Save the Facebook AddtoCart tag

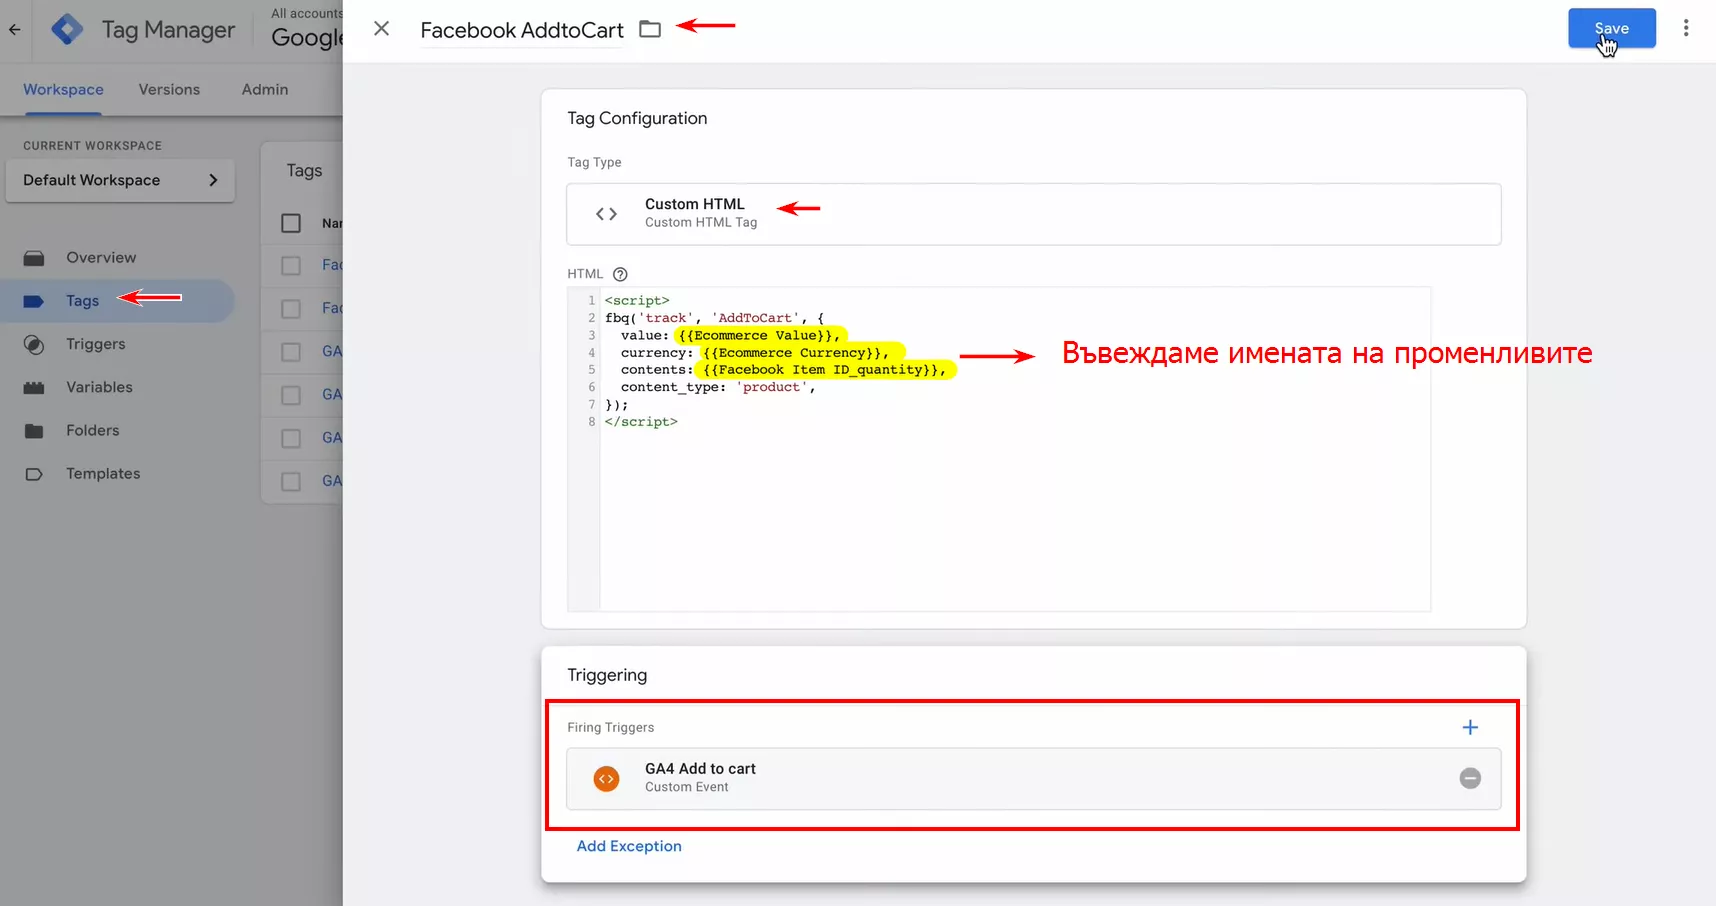pyautogui.click(x=1611, y=28)
